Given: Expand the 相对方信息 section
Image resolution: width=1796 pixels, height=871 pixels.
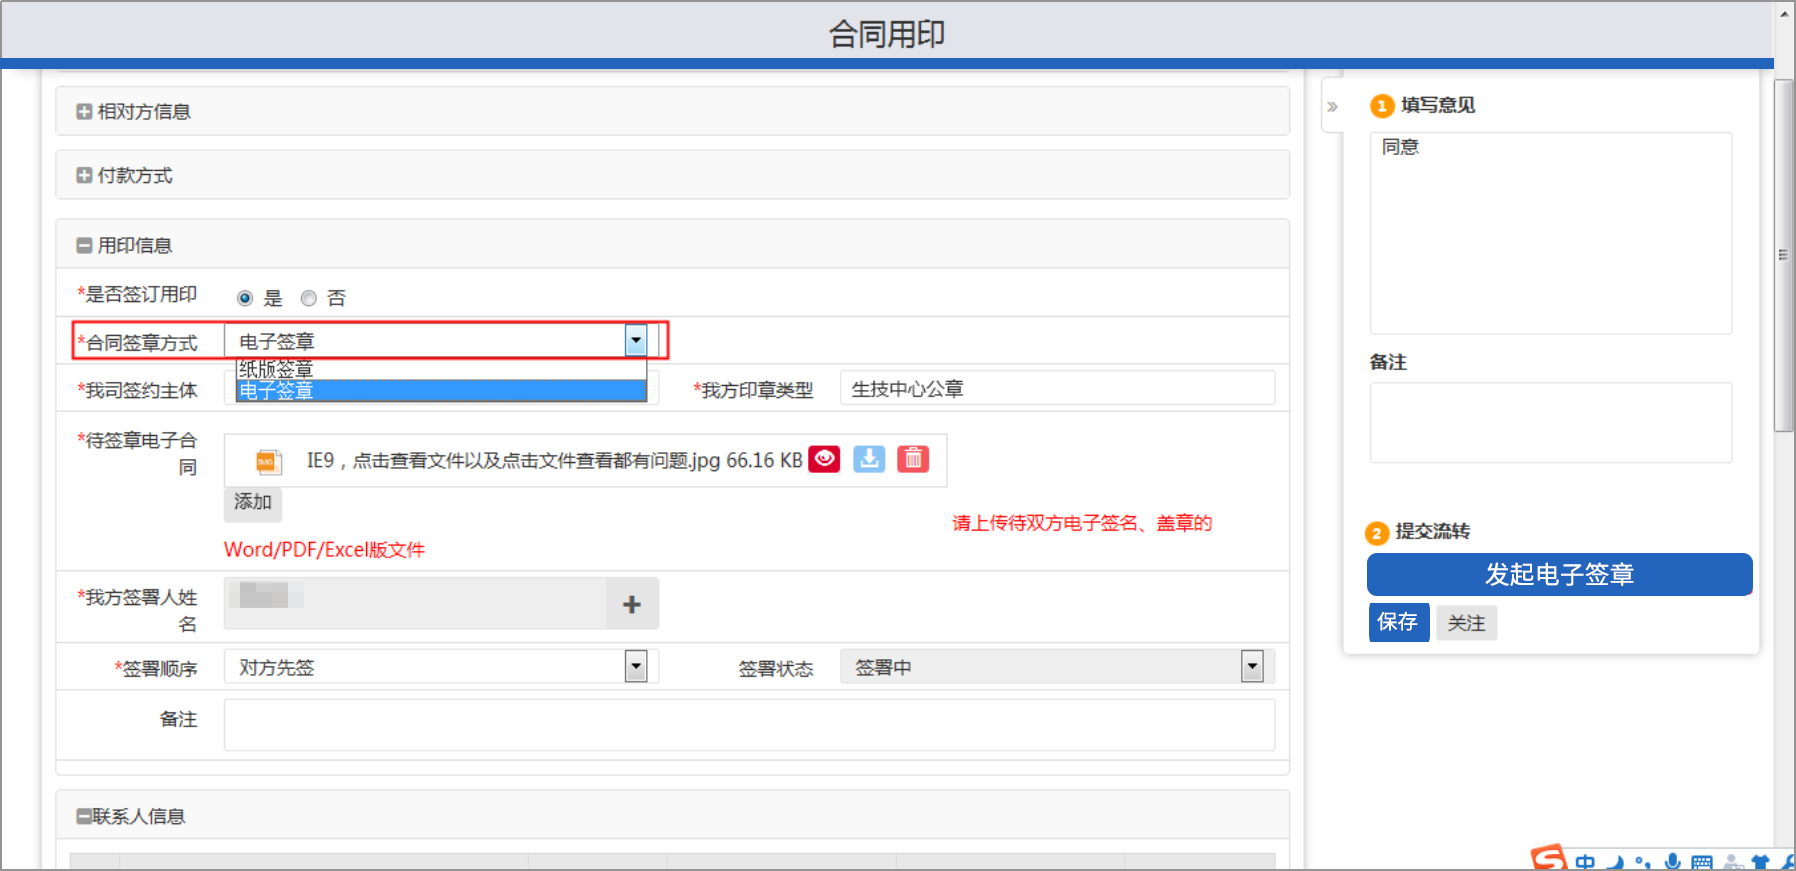Looking at the screenshot, I should point(84,112).
